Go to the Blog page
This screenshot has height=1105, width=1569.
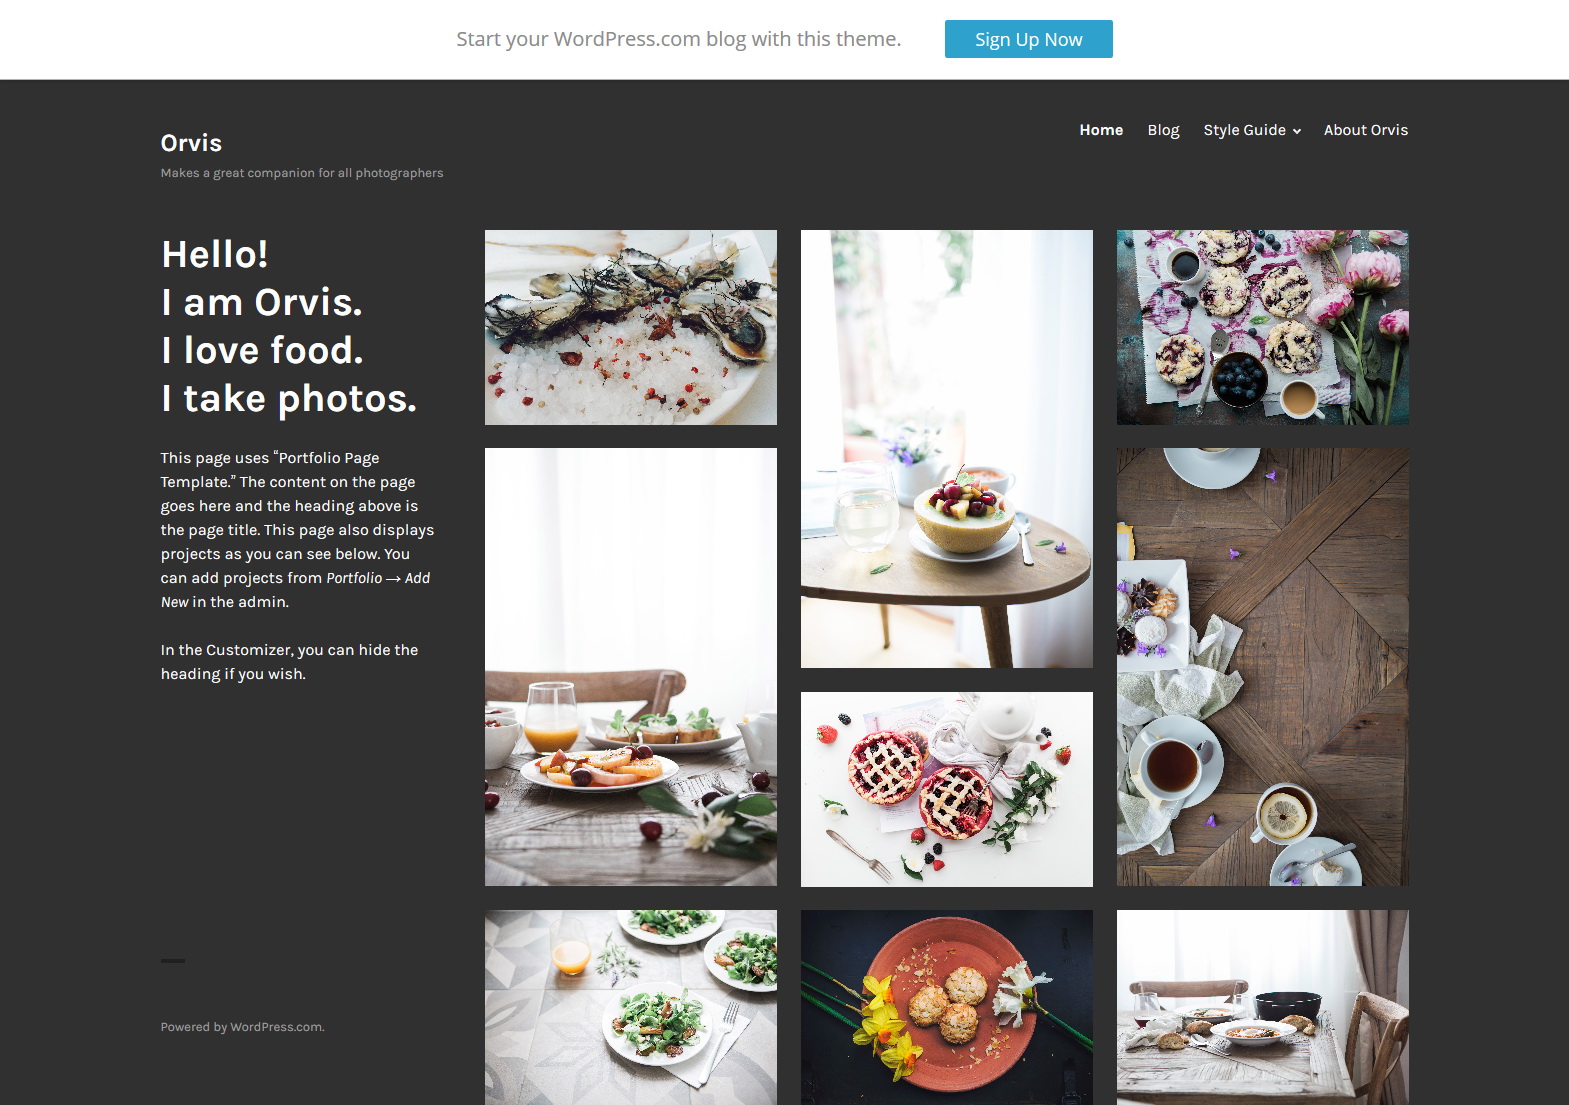(x=1163, y=130)
